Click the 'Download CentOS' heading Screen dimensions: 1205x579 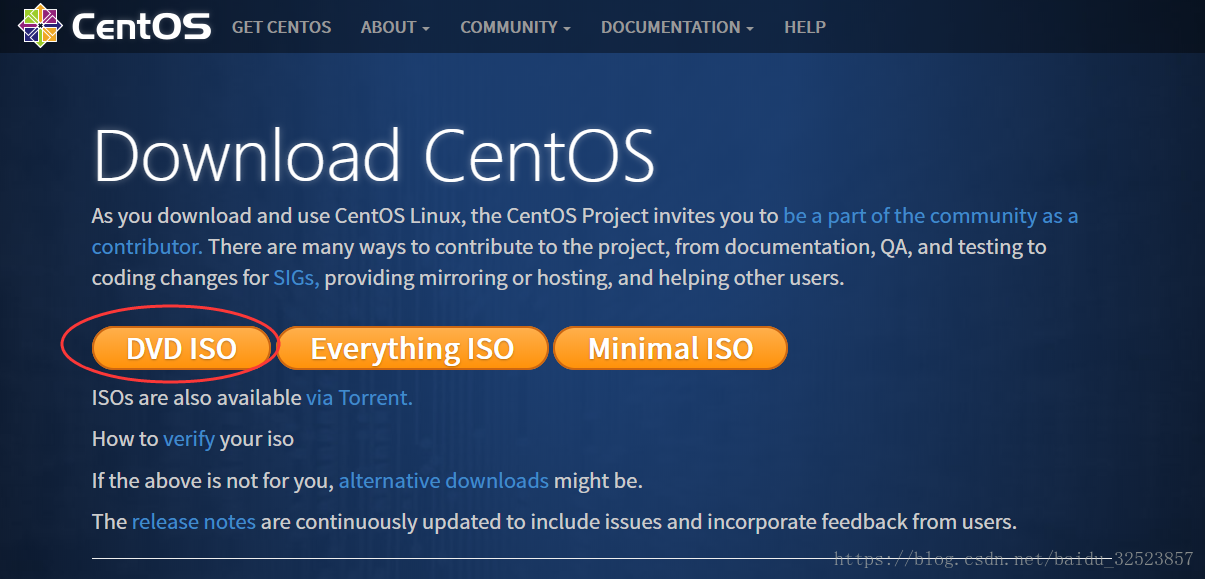click(374, 156)
